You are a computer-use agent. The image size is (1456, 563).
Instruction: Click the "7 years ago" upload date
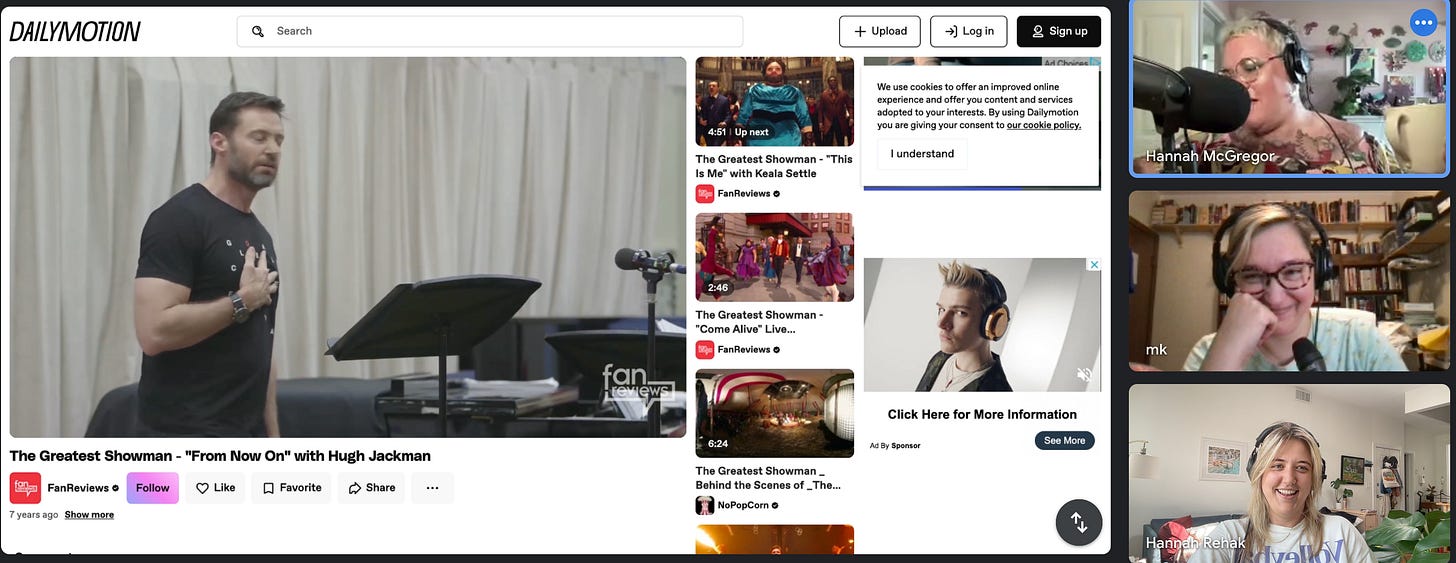[x=34, y=515]
